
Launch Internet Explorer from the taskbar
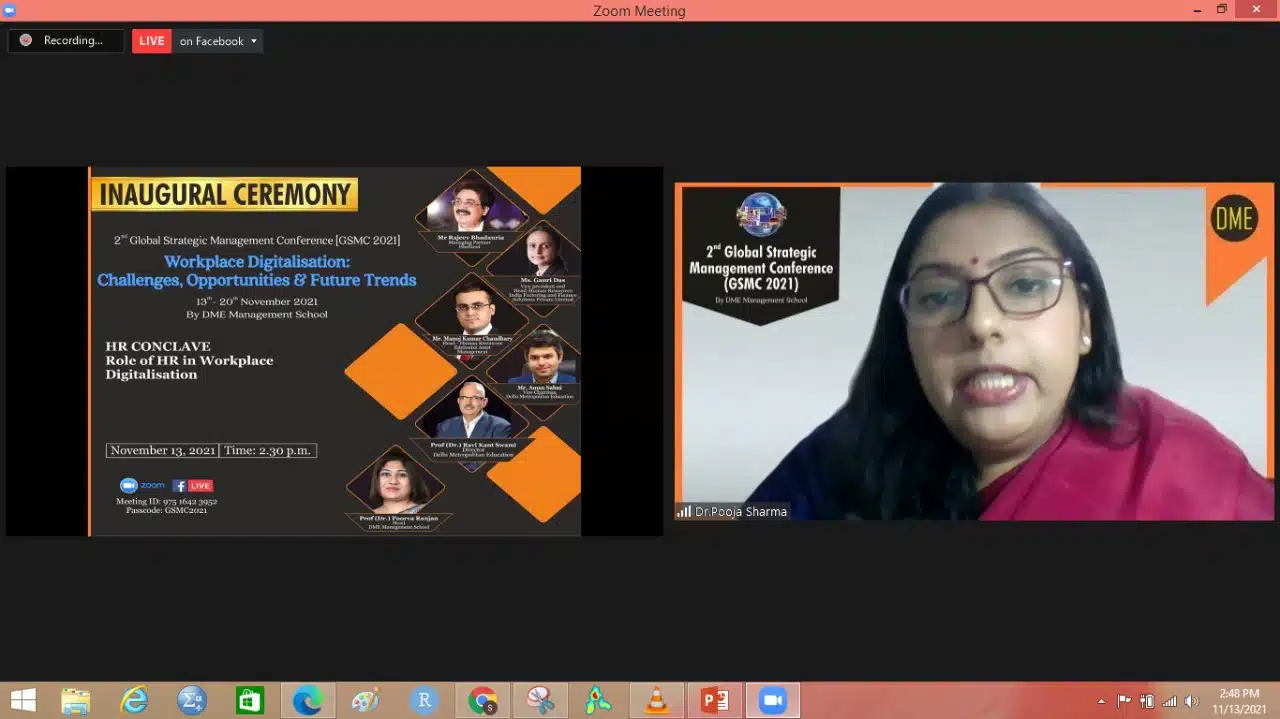tap(134, 700)
